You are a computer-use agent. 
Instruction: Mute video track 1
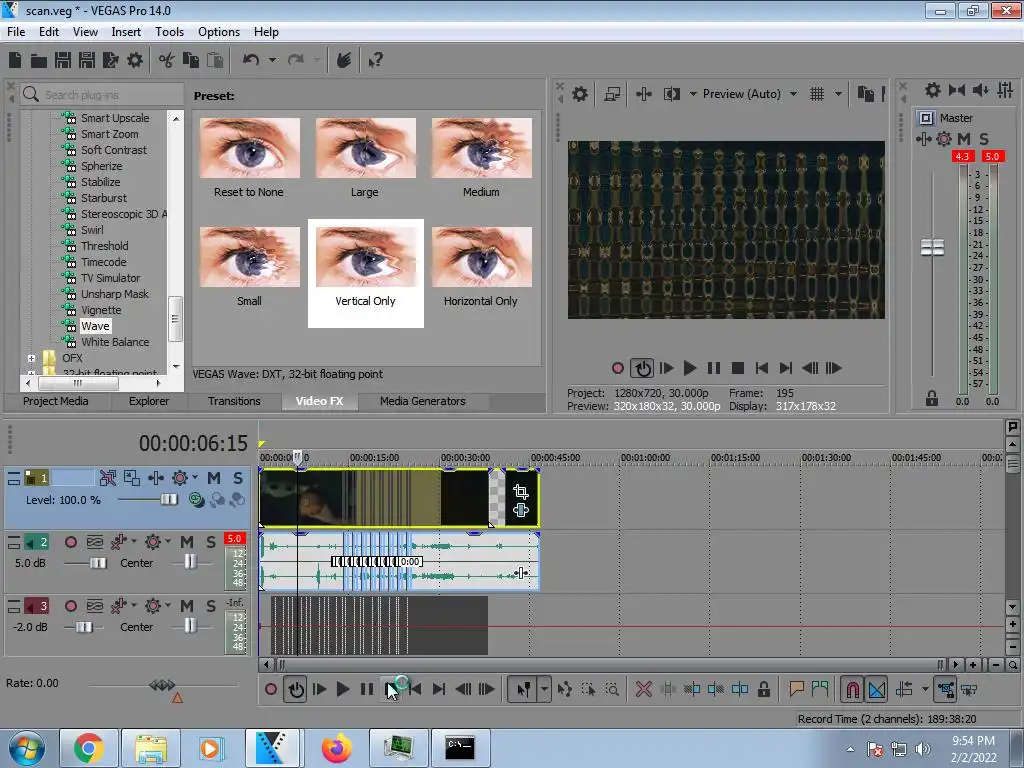pyautogui.click(x=214, y=478)
